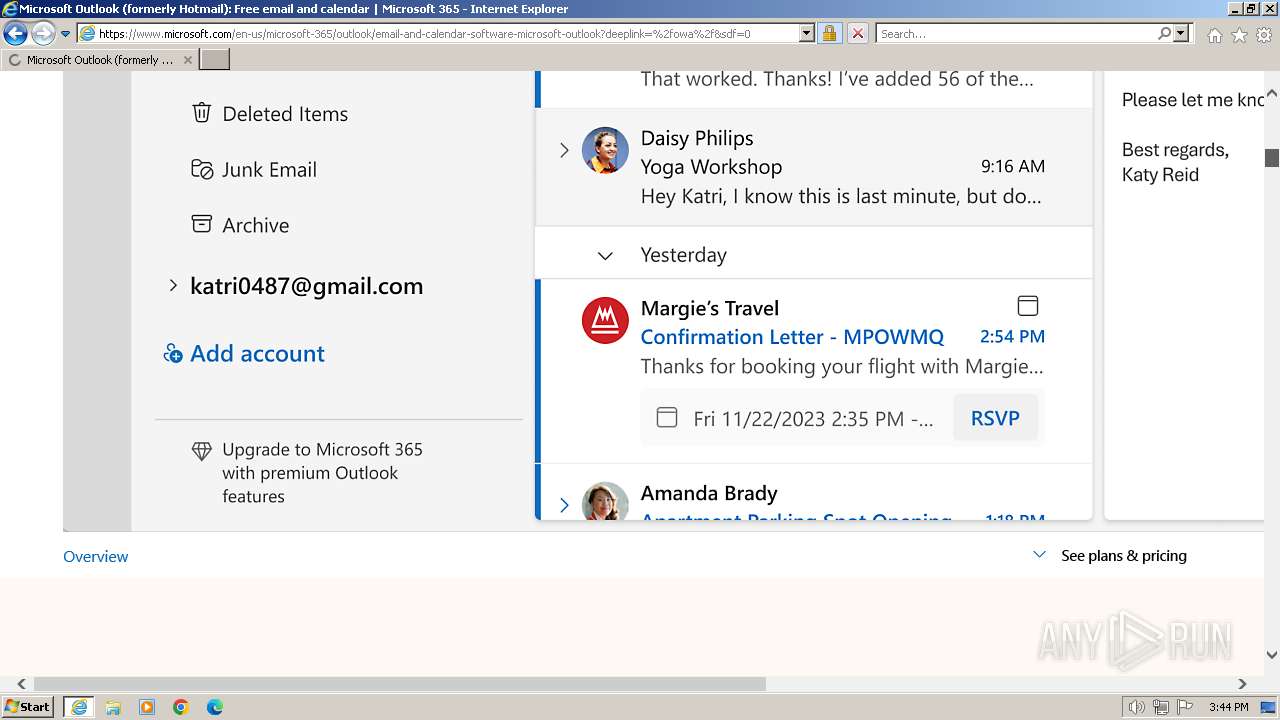This screenshot has height=720, width=1280.
Task: Open Microsoft Edge from taskbar
Action: click(x=215, y=707)
